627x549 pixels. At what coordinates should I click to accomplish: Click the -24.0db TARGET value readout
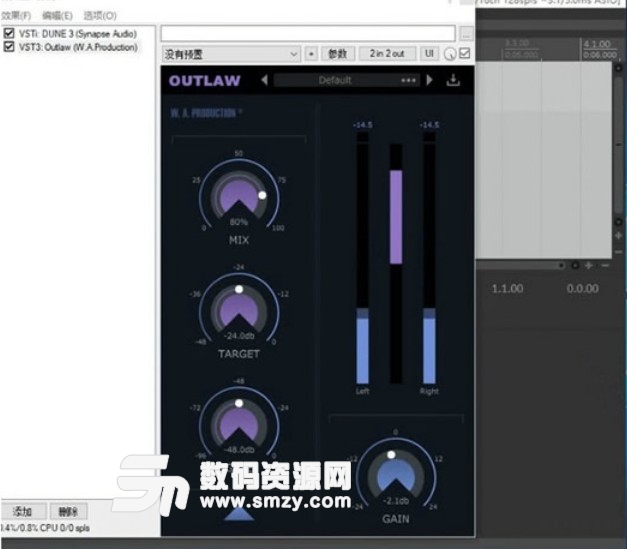point(239,336)
